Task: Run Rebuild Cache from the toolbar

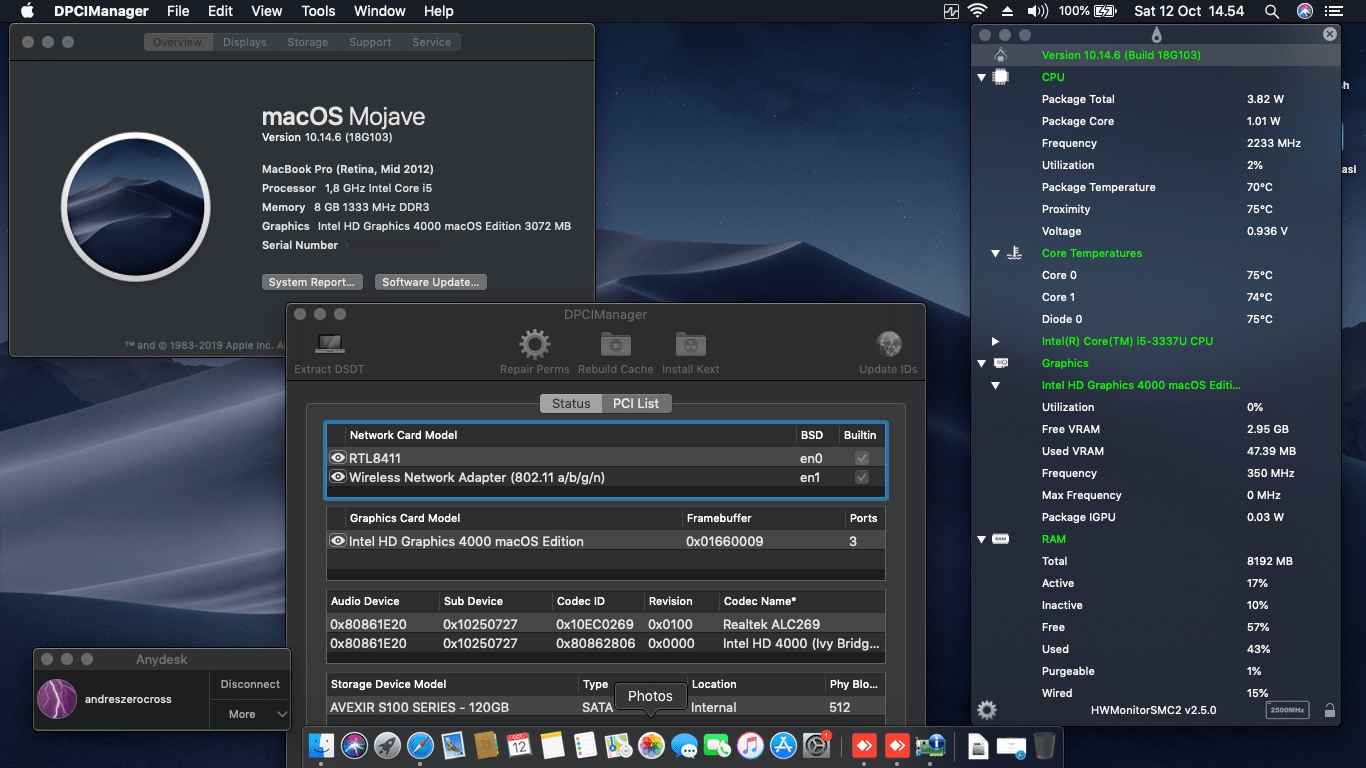Action: (614, 347)
